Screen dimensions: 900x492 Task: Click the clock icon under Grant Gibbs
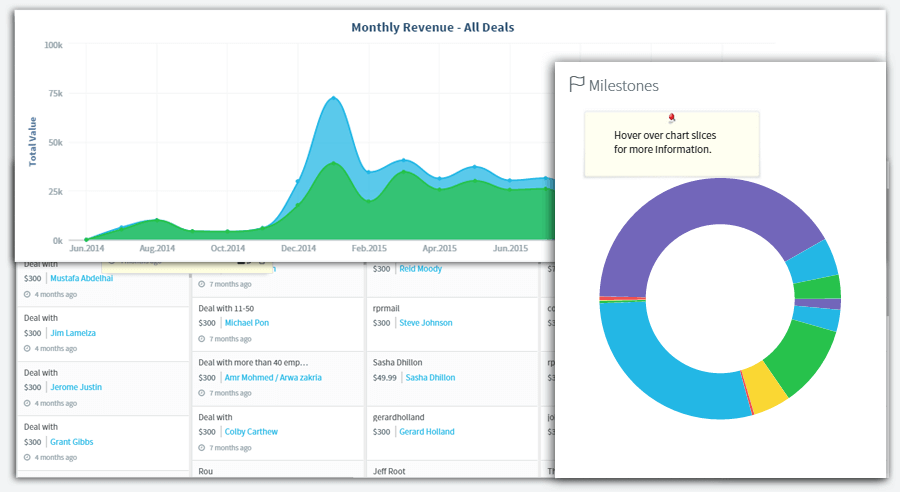pyautogui.click(x=27, y=457)
